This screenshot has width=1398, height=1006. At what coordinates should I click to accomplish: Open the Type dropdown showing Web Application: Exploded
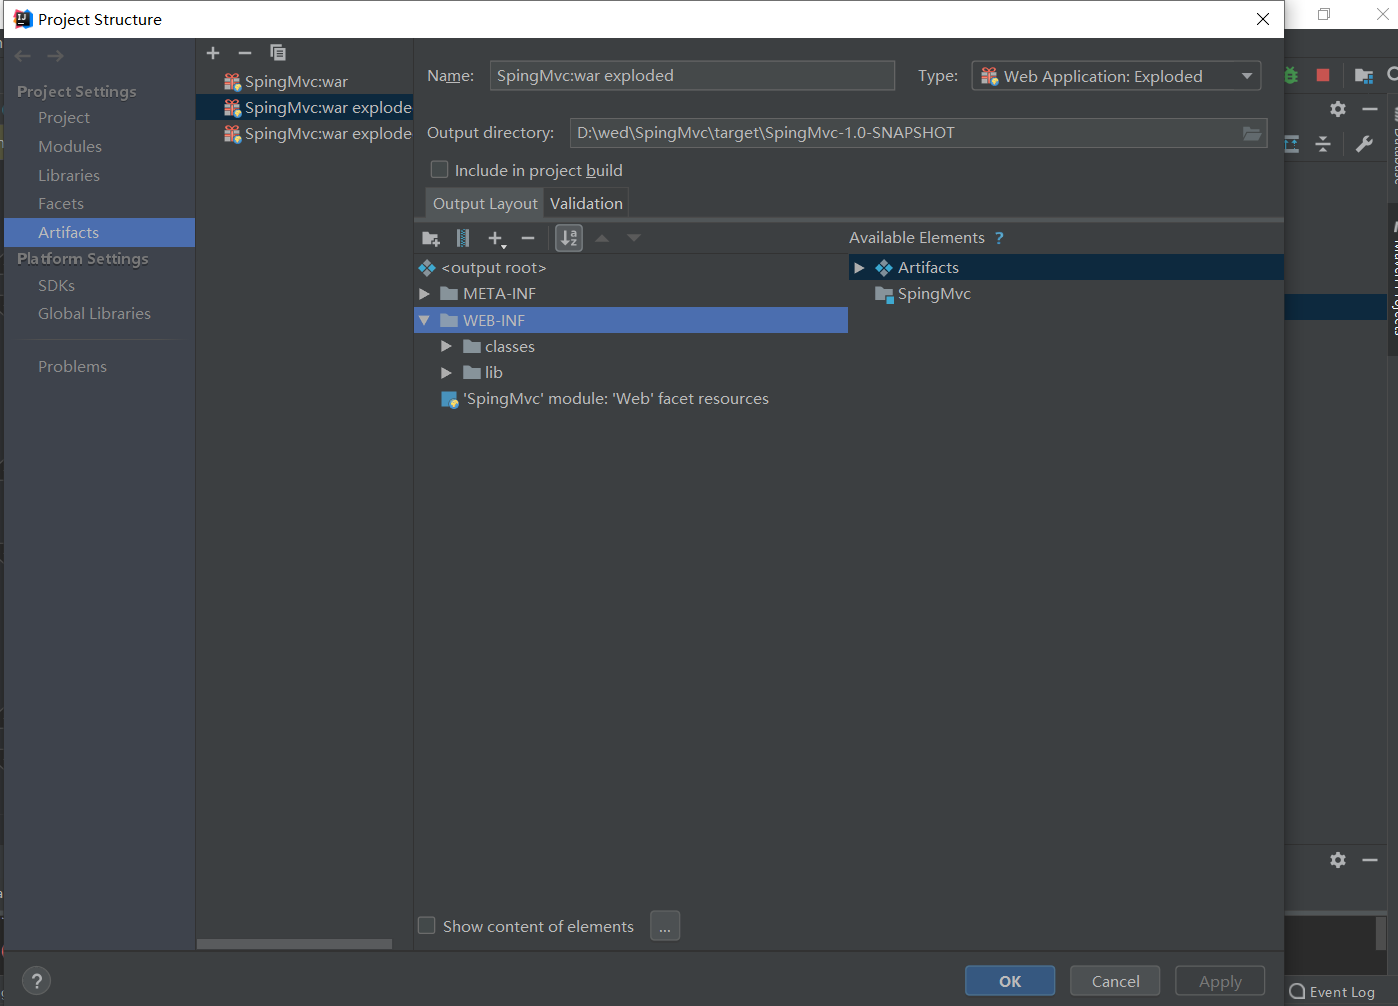(x=1246, y=75)
